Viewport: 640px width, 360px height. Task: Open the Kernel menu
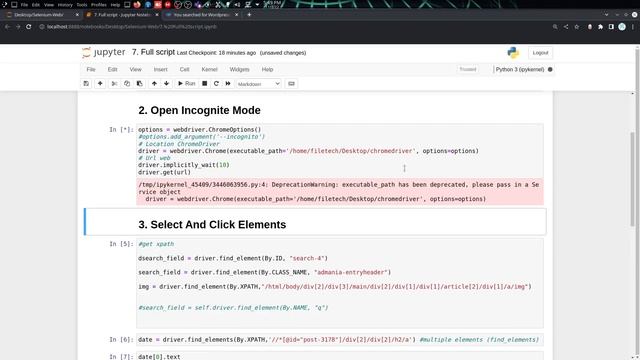tap(209, 69)
